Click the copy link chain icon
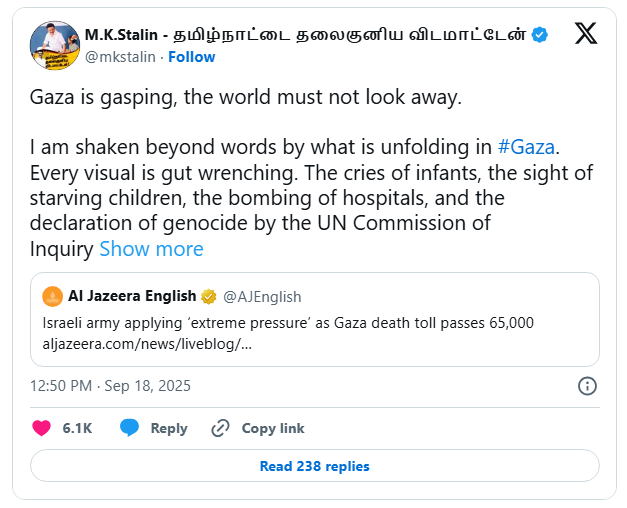Screen dimensions: 627x508 point(220,428)
